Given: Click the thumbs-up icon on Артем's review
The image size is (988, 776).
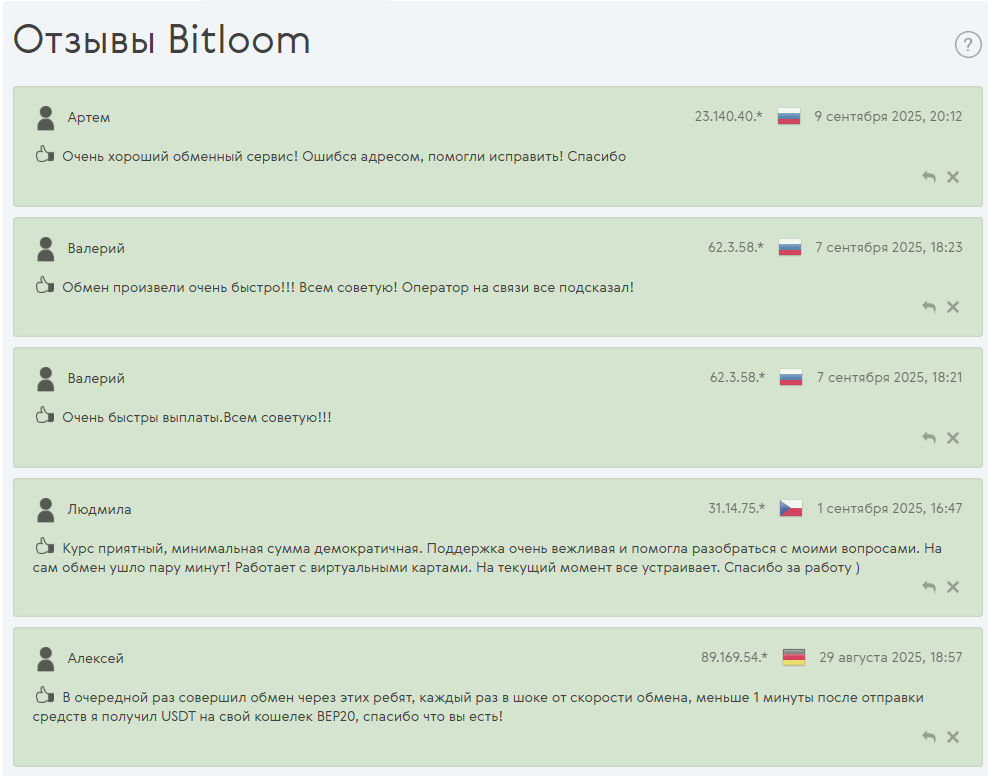Looking at the screenshot, I should (x=44, y=157).
